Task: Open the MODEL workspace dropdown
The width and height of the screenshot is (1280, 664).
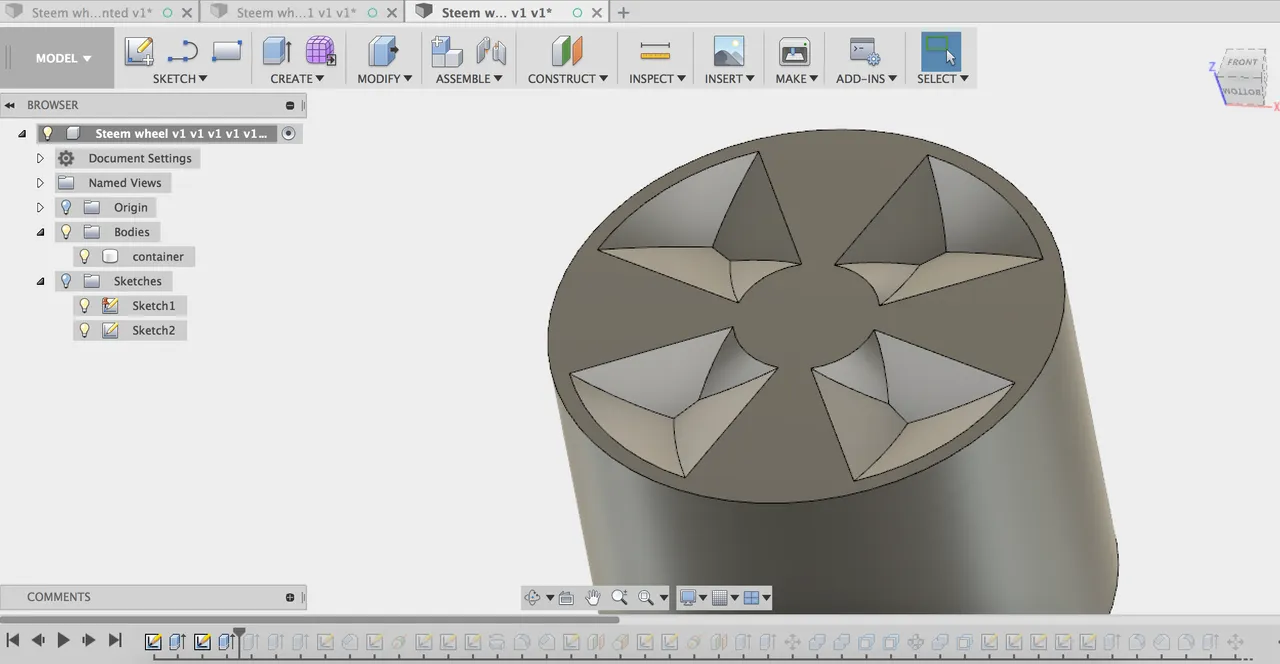Action: click(x=63, y=58)
